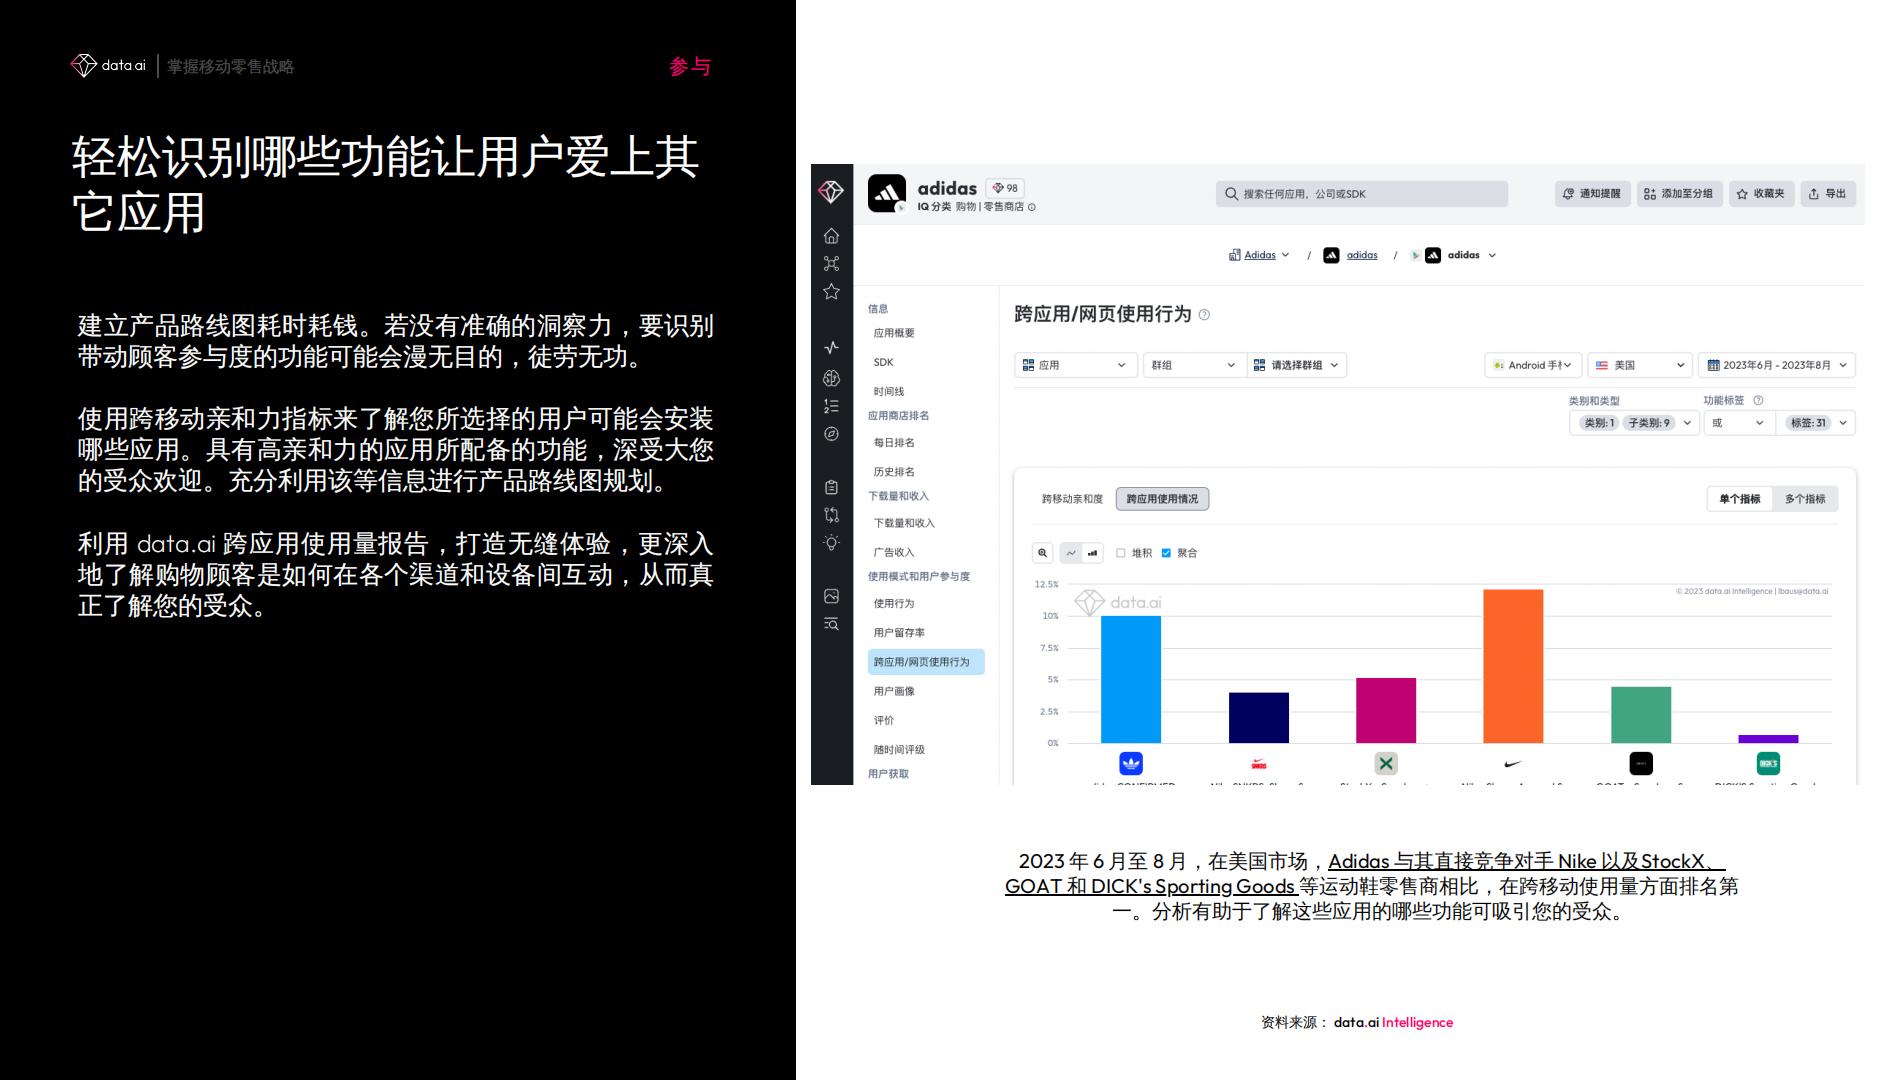Open SDK in the side menu

point(884,362)
